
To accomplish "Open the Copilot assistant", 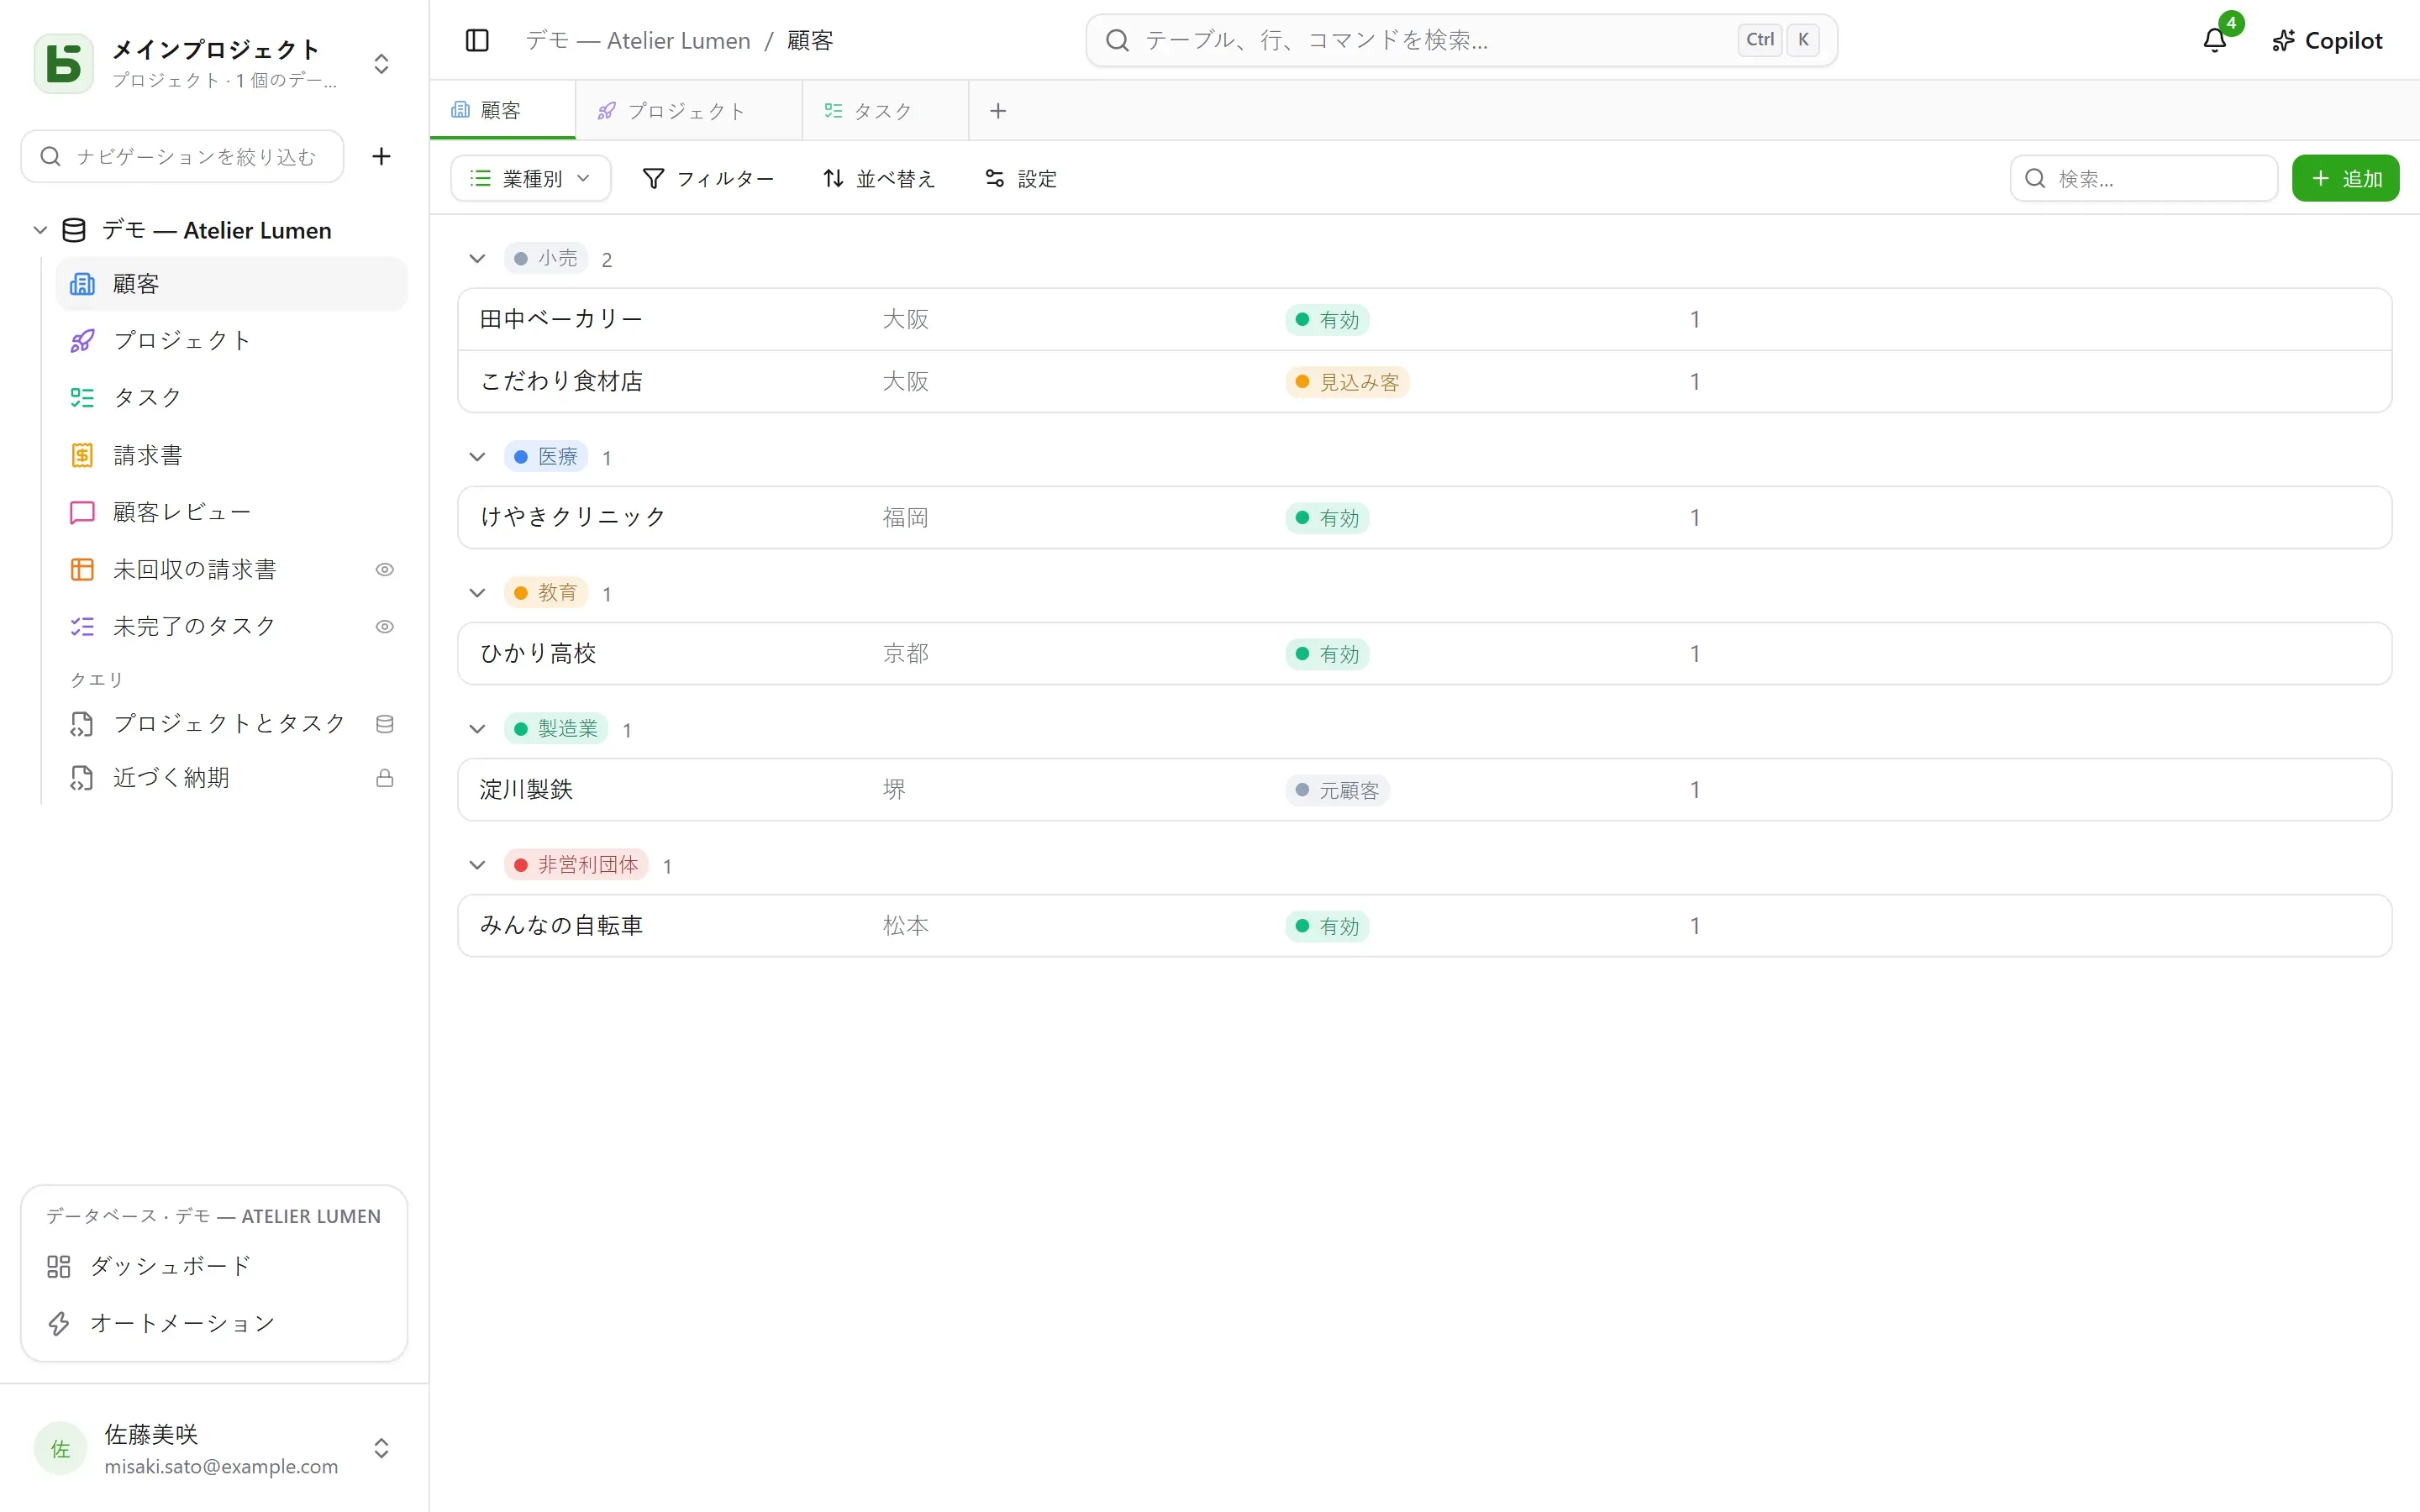I will coord(2327,40).
